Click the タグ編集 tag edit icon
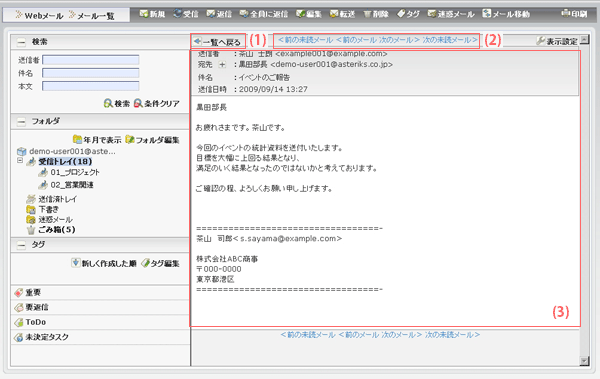This screenshot has height=379, width=600. (145, 263)
